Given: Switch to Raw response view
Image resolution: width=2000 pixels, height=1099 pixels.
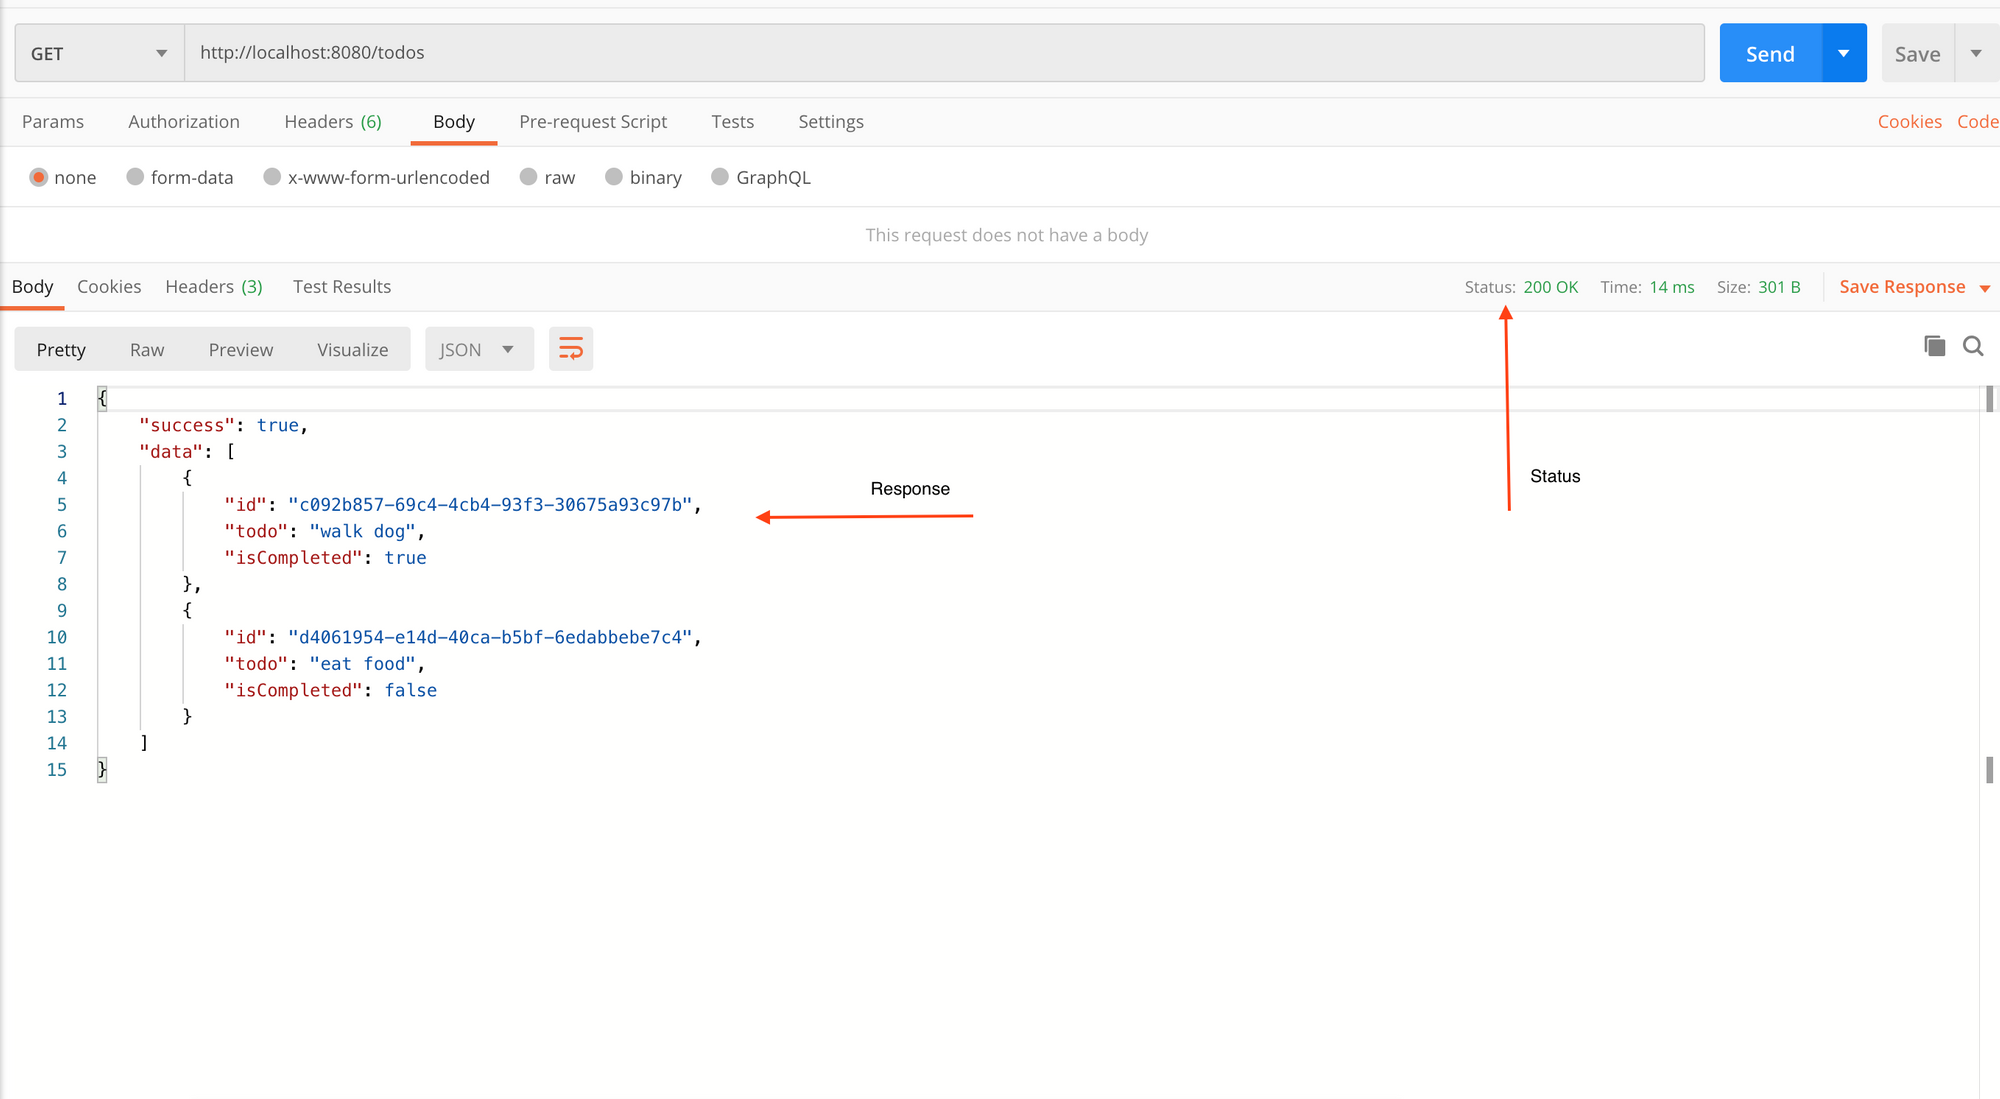Looking at the screenshot, I should click(x=146, y=349).
